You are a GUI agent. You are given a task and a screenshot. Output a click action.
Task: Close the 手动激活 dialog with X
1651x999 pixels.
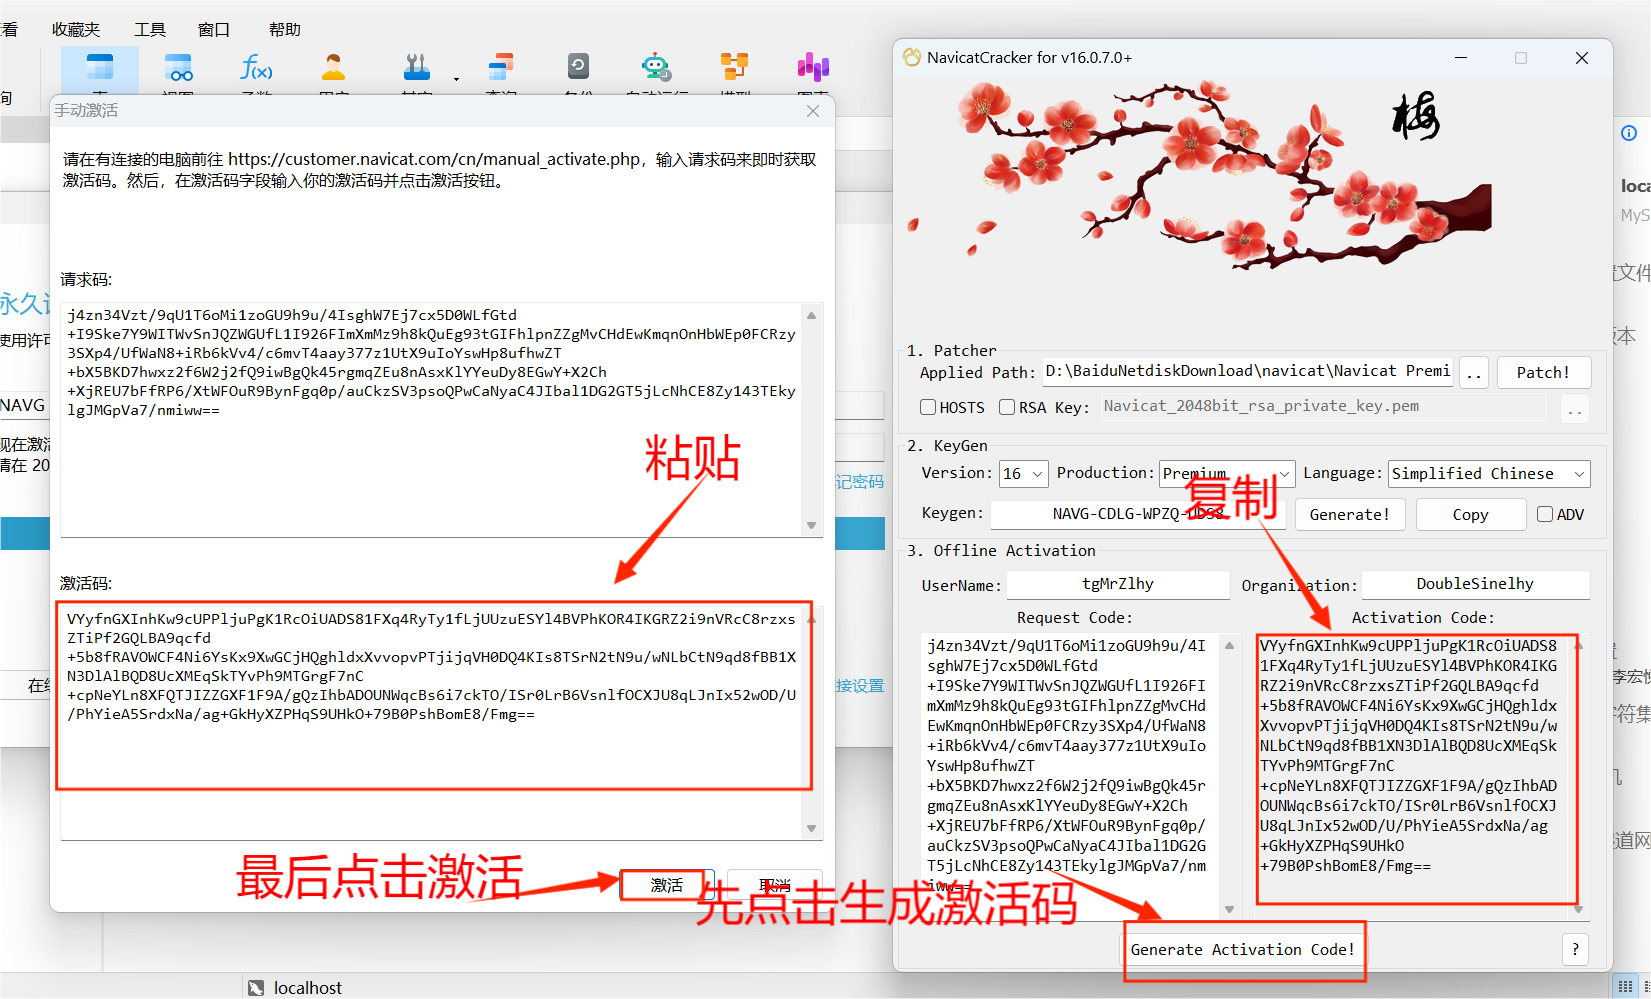coord(813,111)
